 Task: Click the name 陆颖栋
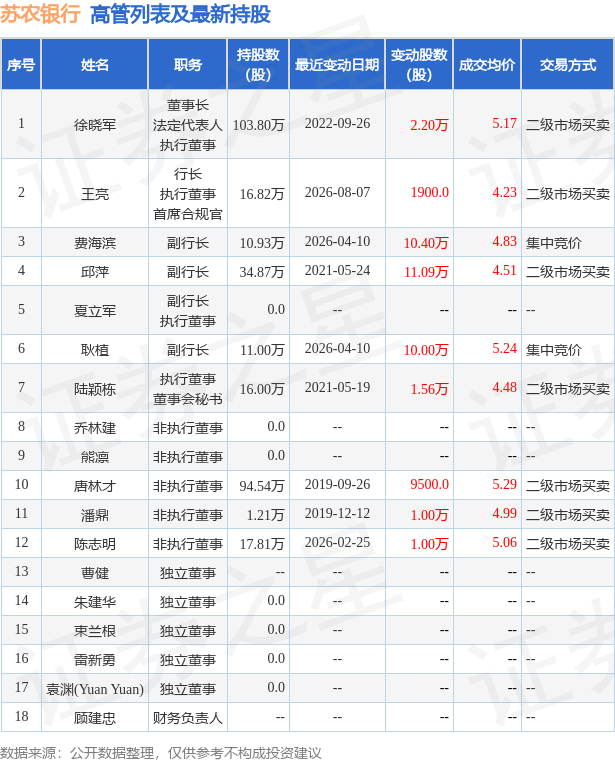[95, 389]
